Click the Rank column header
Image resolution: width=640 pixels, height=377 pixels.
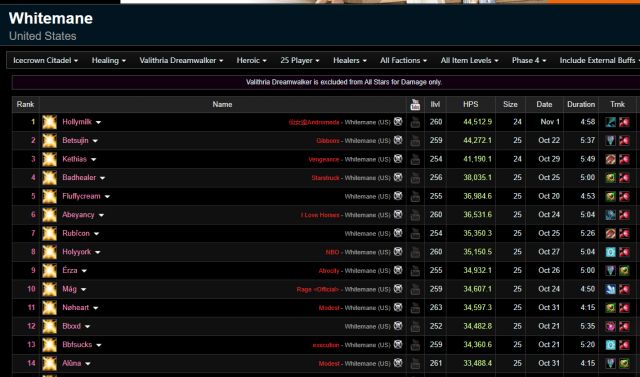(25, 104)
